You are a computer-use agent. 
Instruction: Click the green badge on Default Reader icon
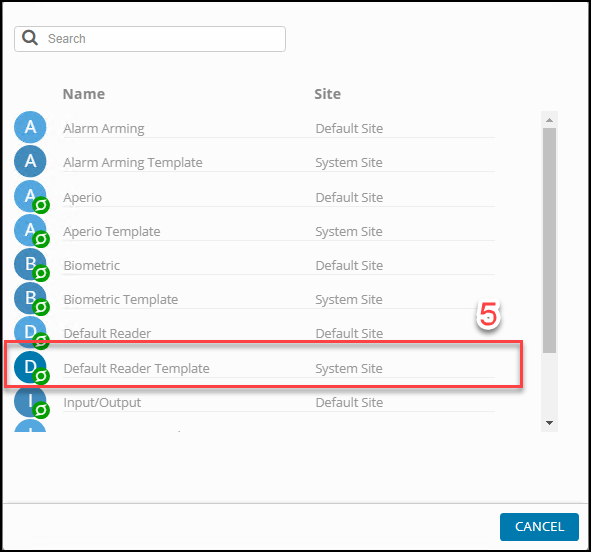tap(41, 341)
